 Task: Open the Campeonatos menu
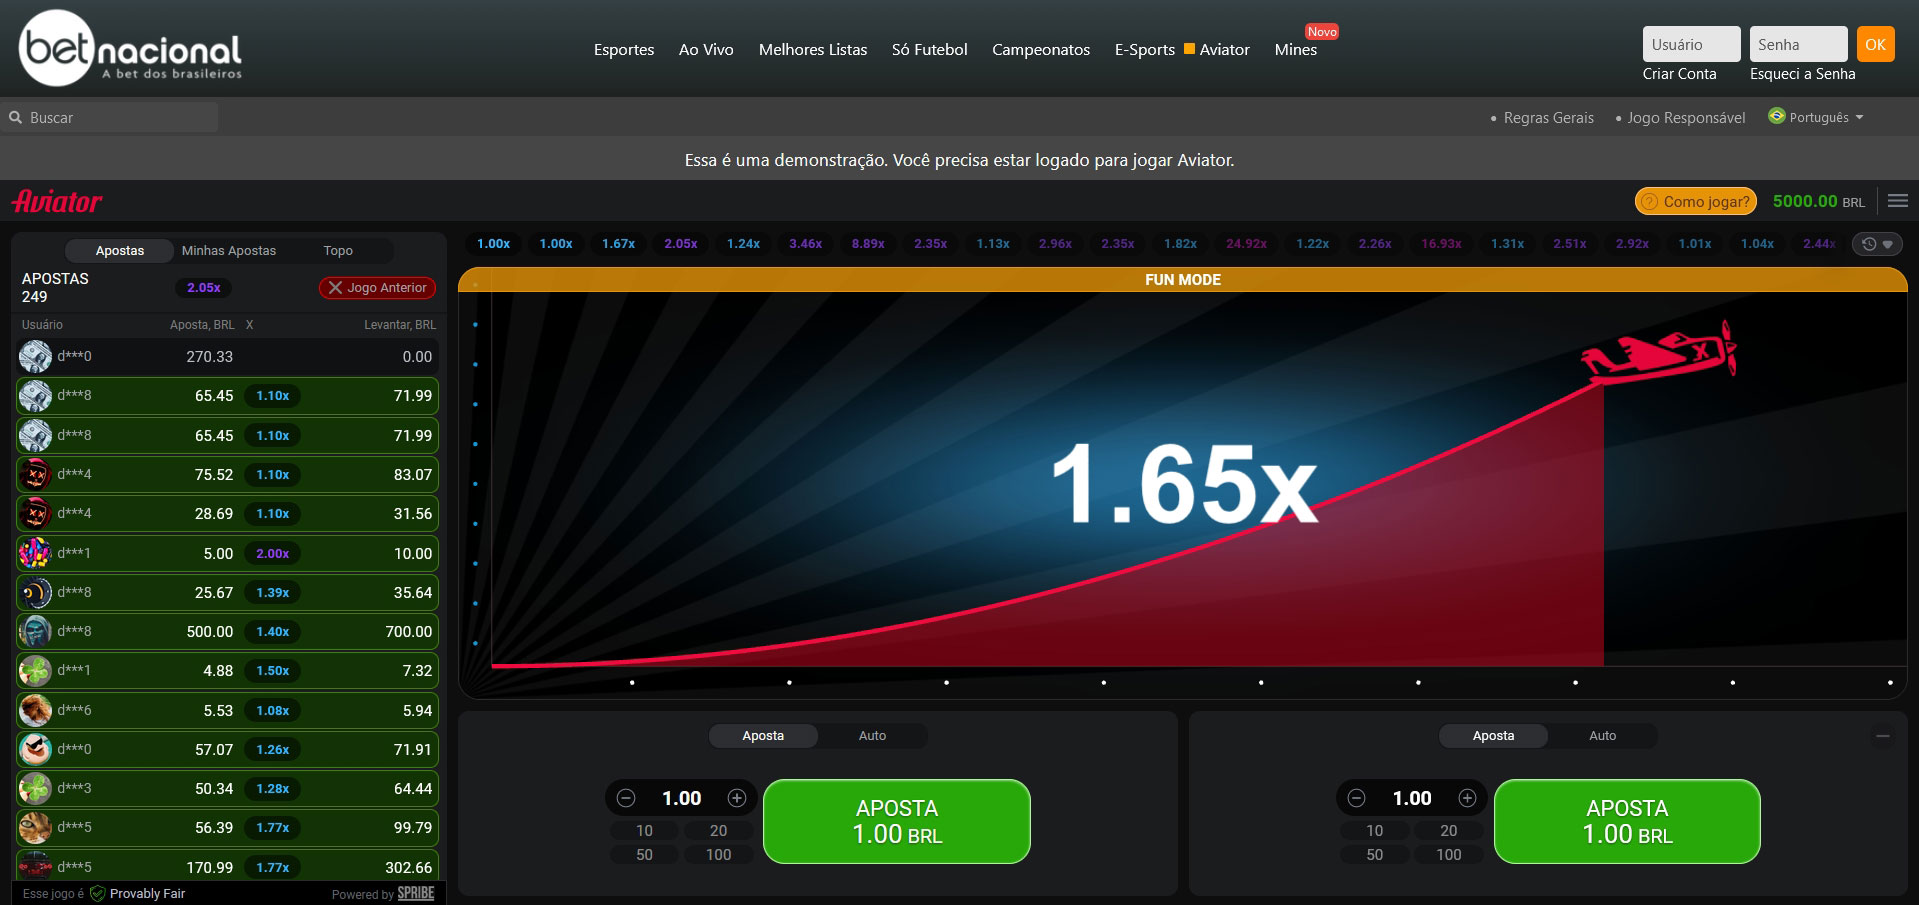(1041, 49)
